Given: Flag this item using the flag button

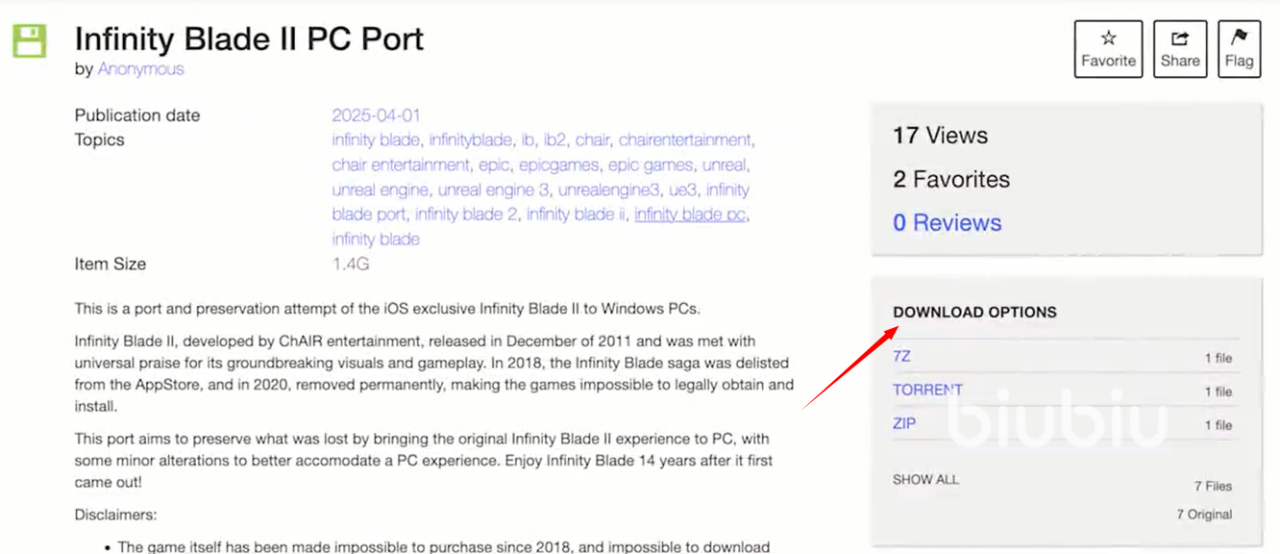Looking at the screenshot, I should 1239,49.
